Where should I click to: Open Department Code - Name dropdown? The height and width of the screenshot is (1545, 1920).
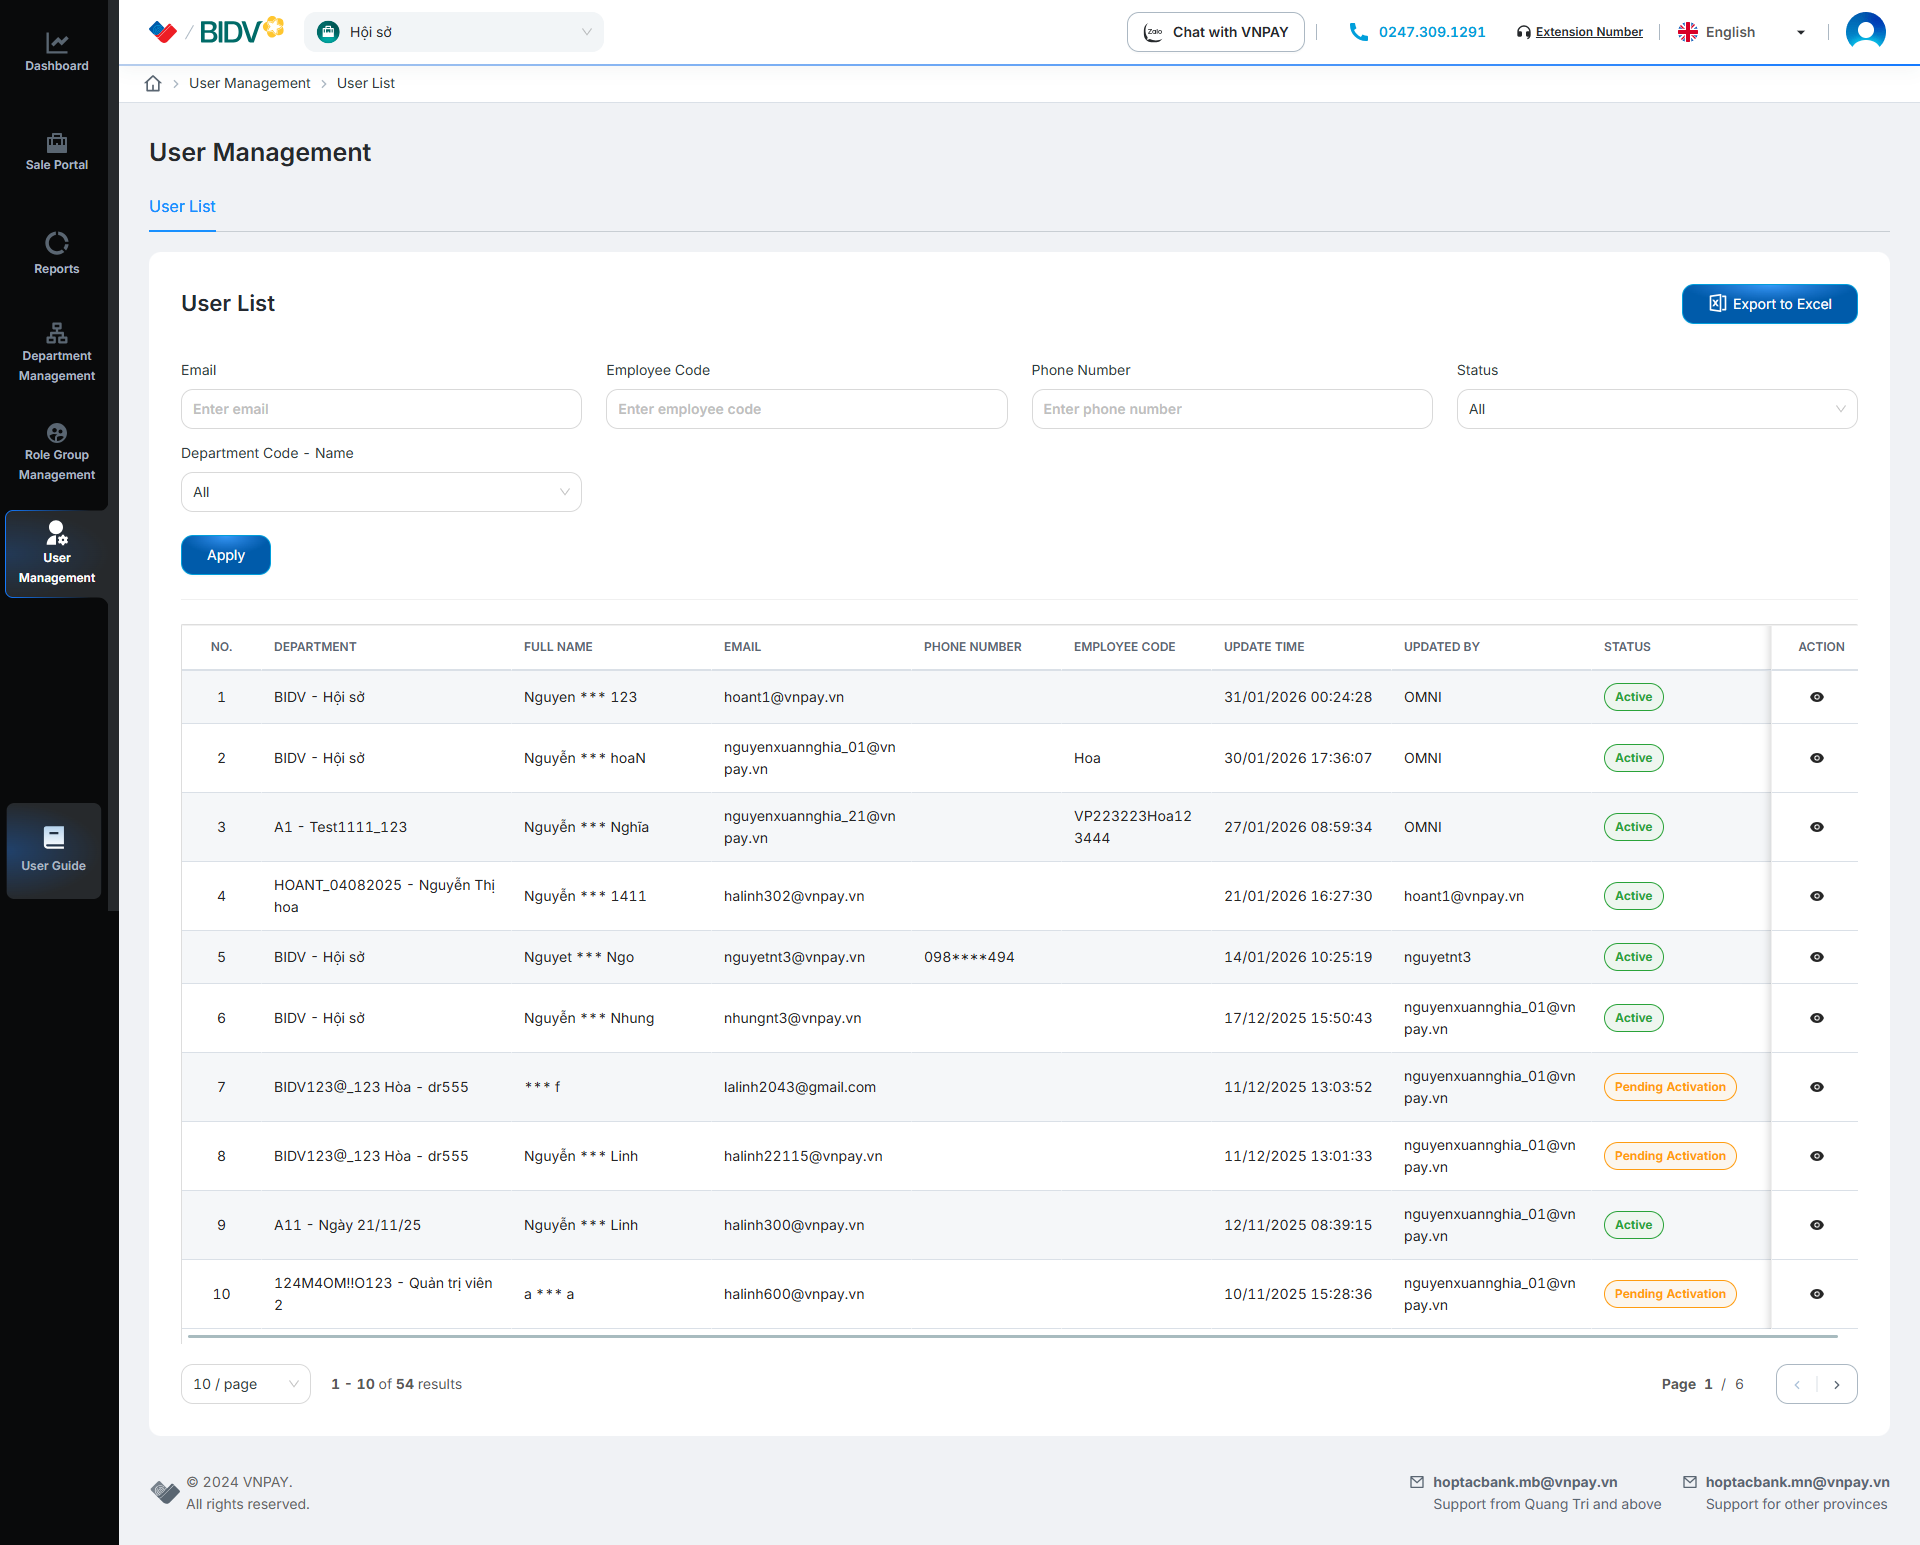click(x=380, y=492)
